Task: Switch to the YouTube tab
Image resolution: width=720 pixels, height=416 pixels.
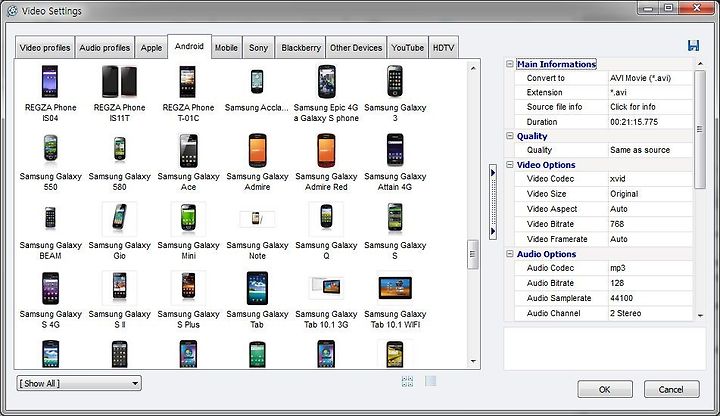Action: [x=408, y=48]
